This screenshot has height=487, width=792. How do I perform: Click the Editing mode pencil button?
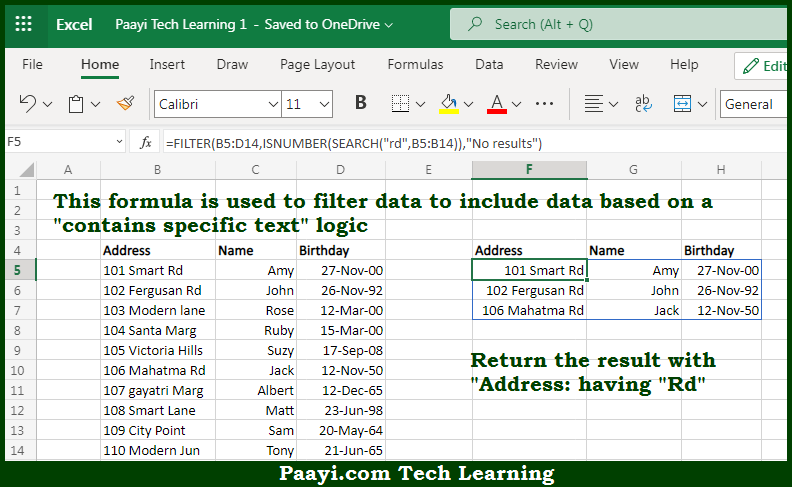763,66
